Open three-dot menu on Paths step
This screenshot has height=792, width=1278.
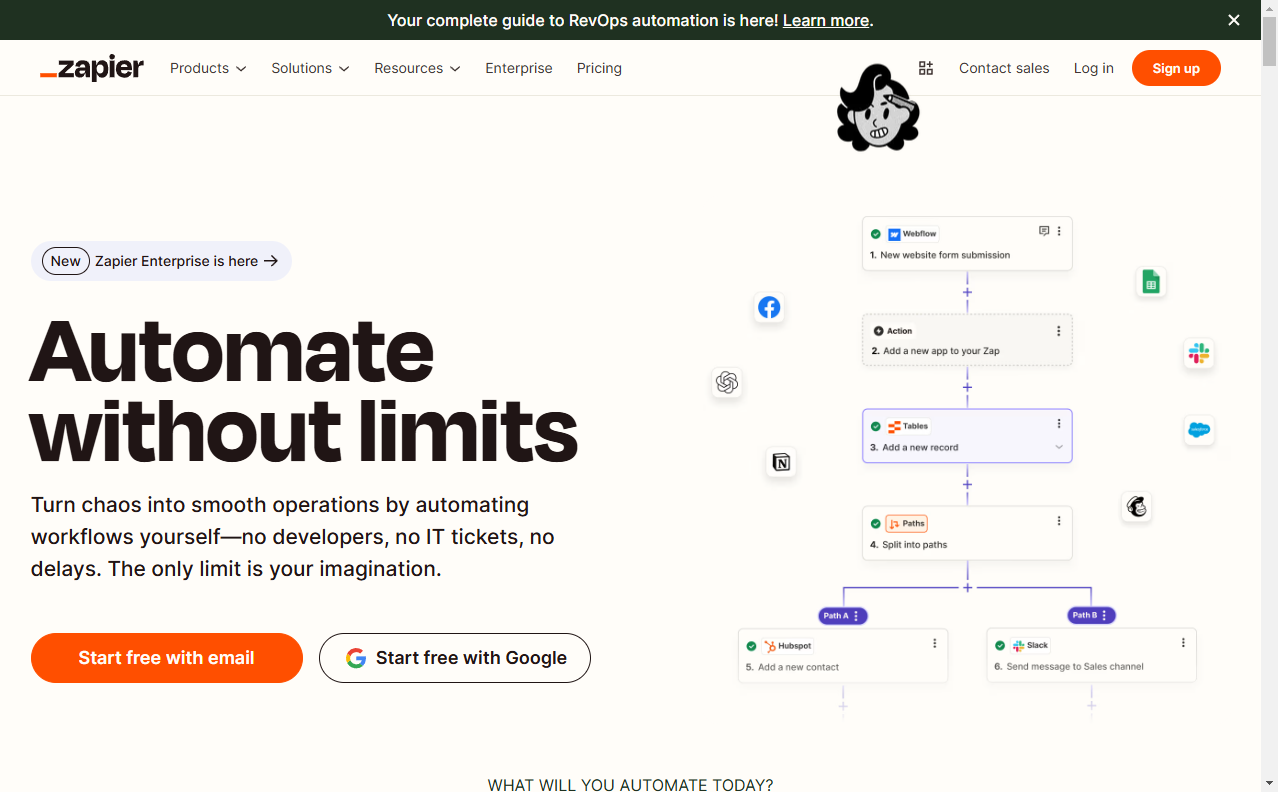[x=1059, y=521]
